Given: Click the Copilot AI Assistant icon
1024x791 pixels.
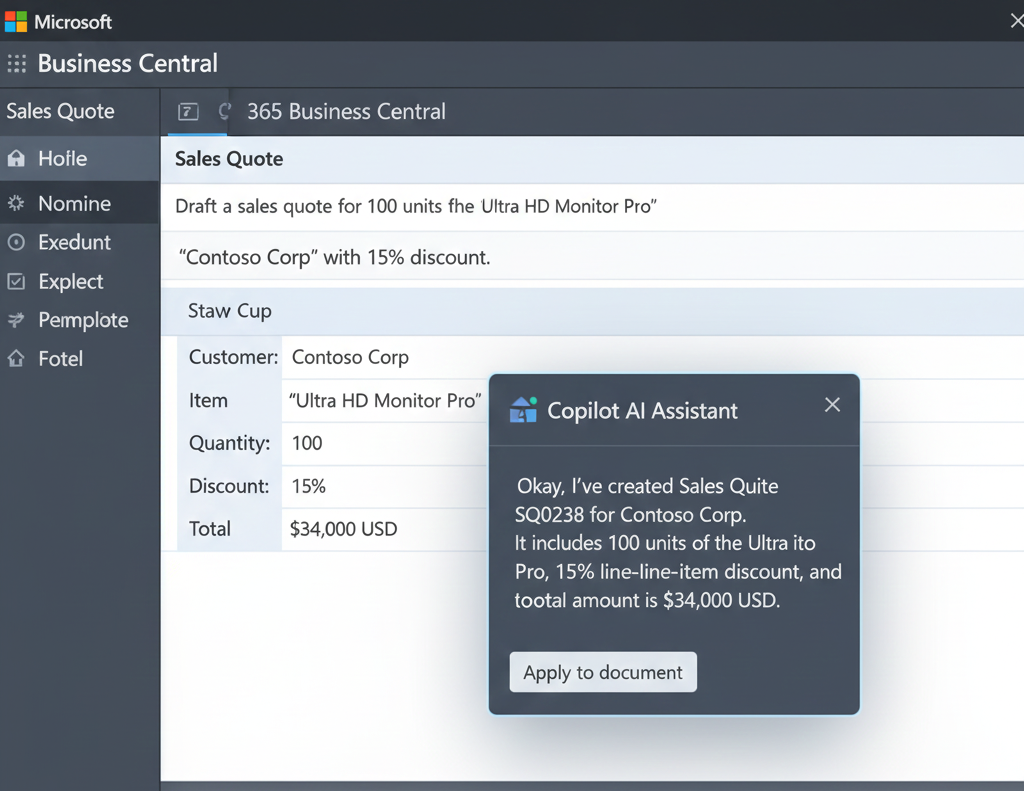Looking at the screenshot, I should [521, 409].
